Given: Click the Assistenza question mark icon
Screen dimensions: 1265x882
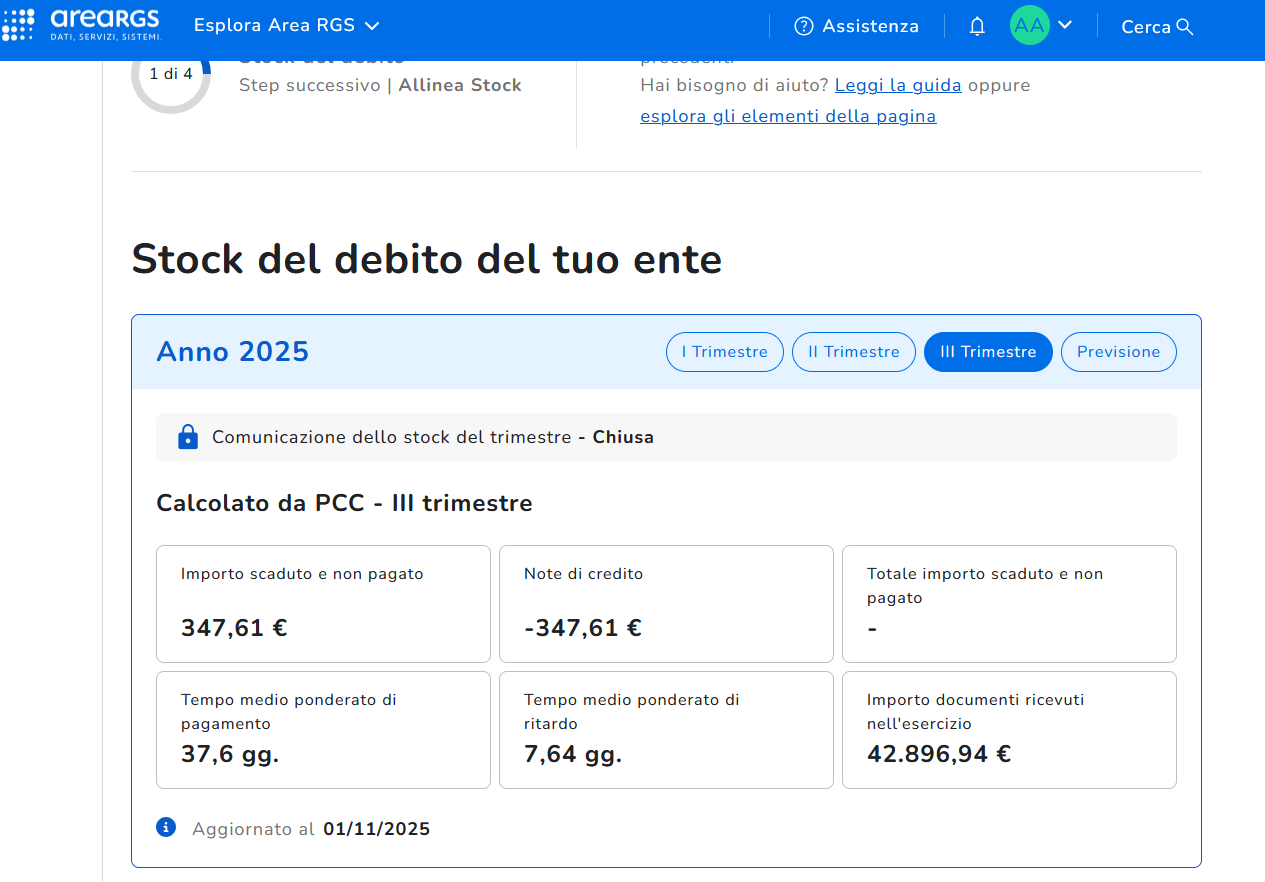Looking at the screenshot, I should tap(804, 27).
